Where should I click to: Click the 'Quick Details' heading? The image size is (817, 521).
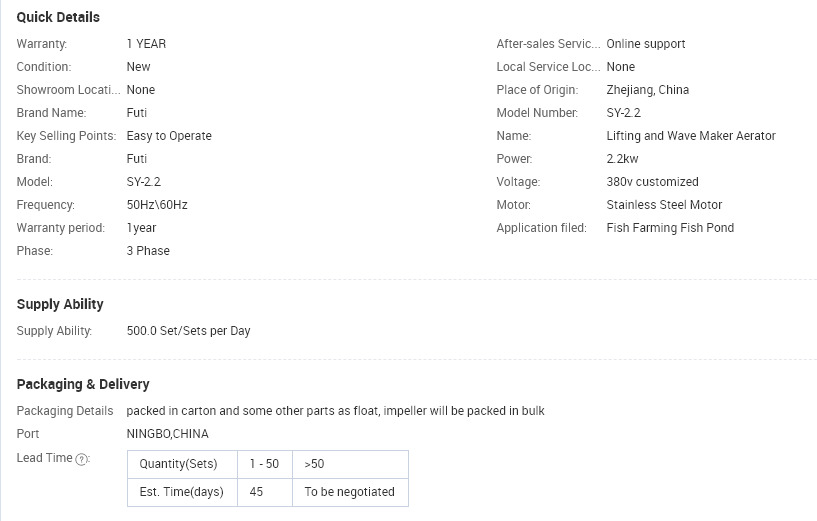pyautogui.click(x=58, y=17)
